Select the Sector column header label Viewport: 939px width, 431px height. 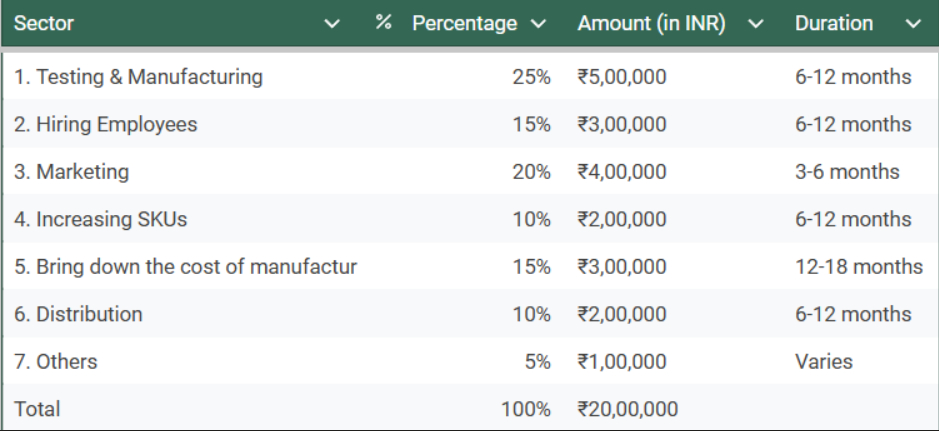pyautogui.click(x=44, y=24)
